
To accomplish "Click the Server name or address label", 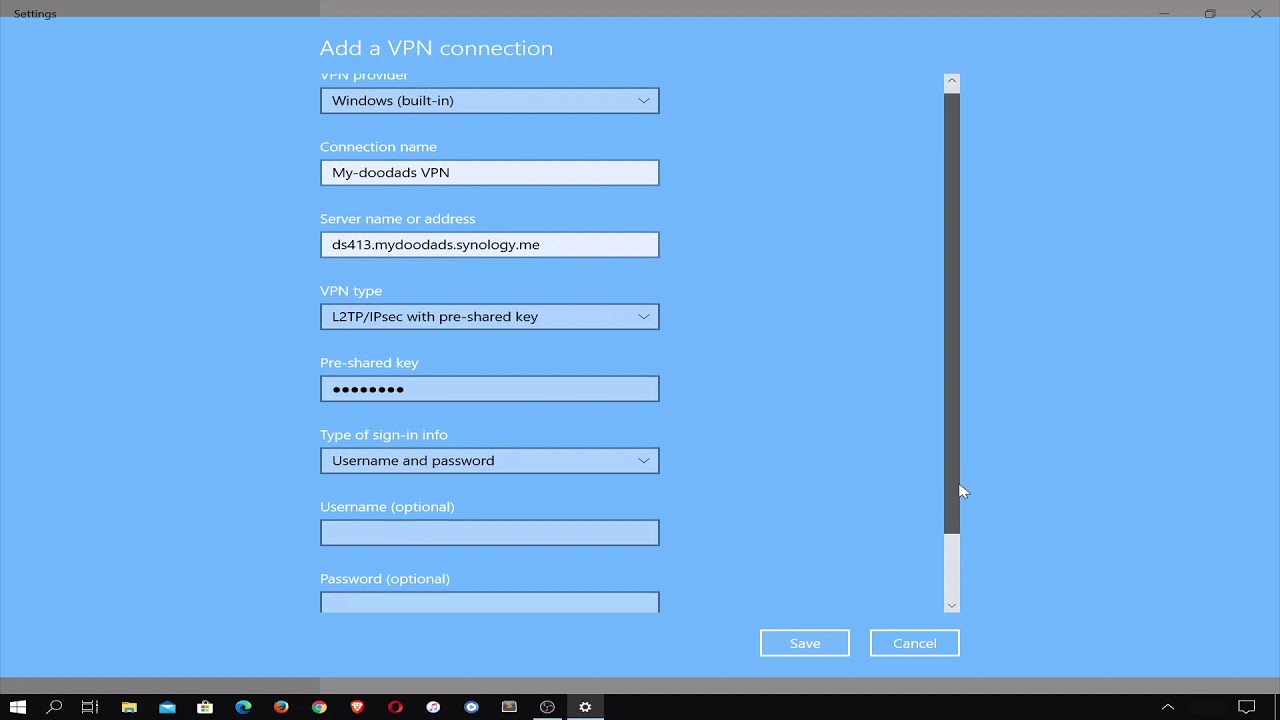I will (398, 218).
